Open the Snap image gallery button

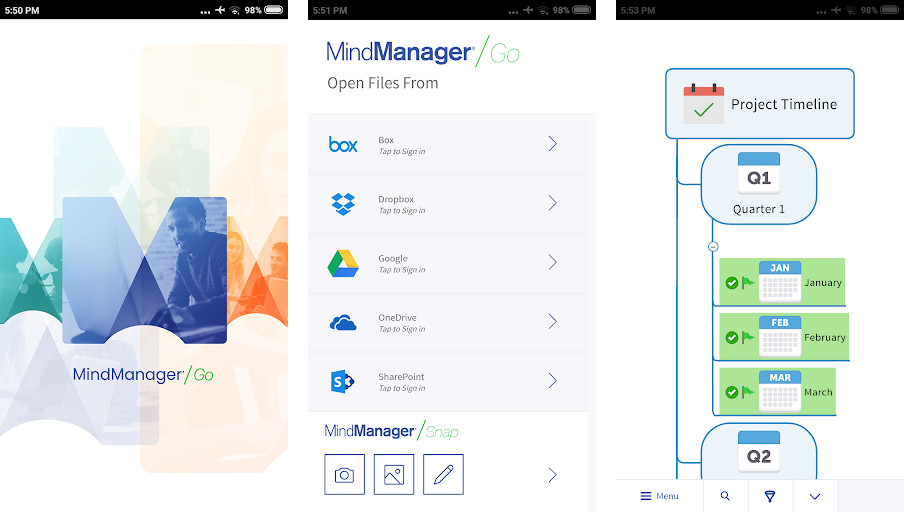click(x=394, y=475)
